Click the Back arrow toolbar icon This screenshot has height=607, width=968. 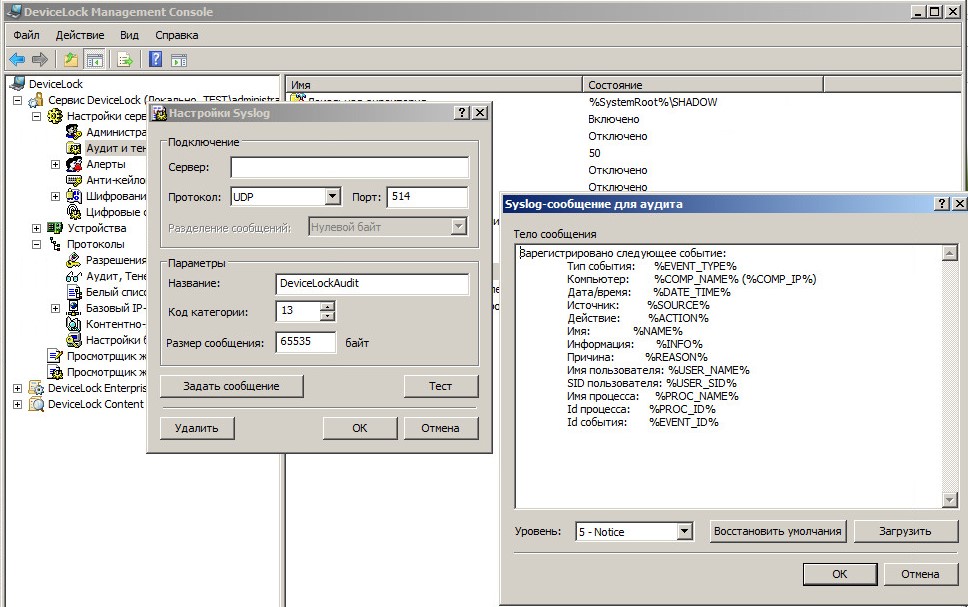point(17,60)
